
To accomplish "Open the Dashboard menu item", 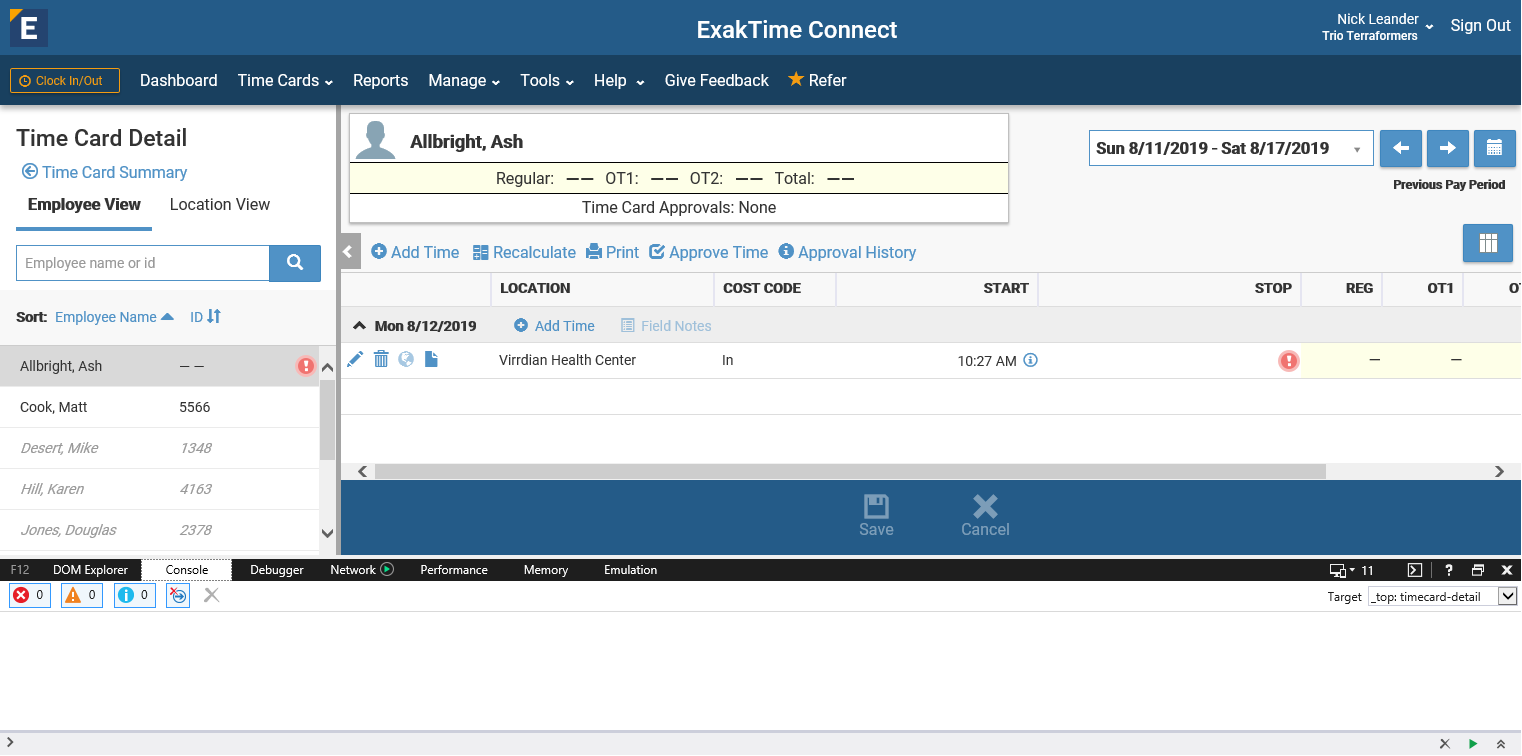I will 179,81.
